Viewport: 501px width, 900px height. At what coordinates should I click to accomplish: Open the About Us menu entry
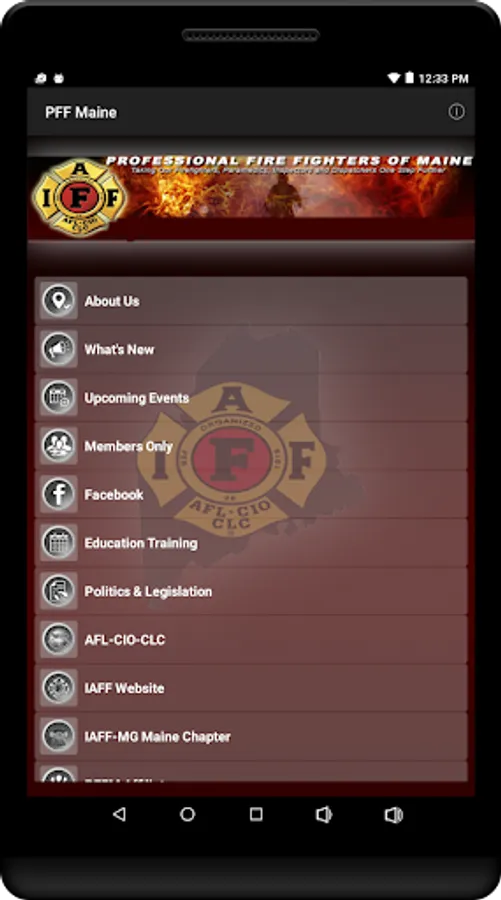pos(251,301)
